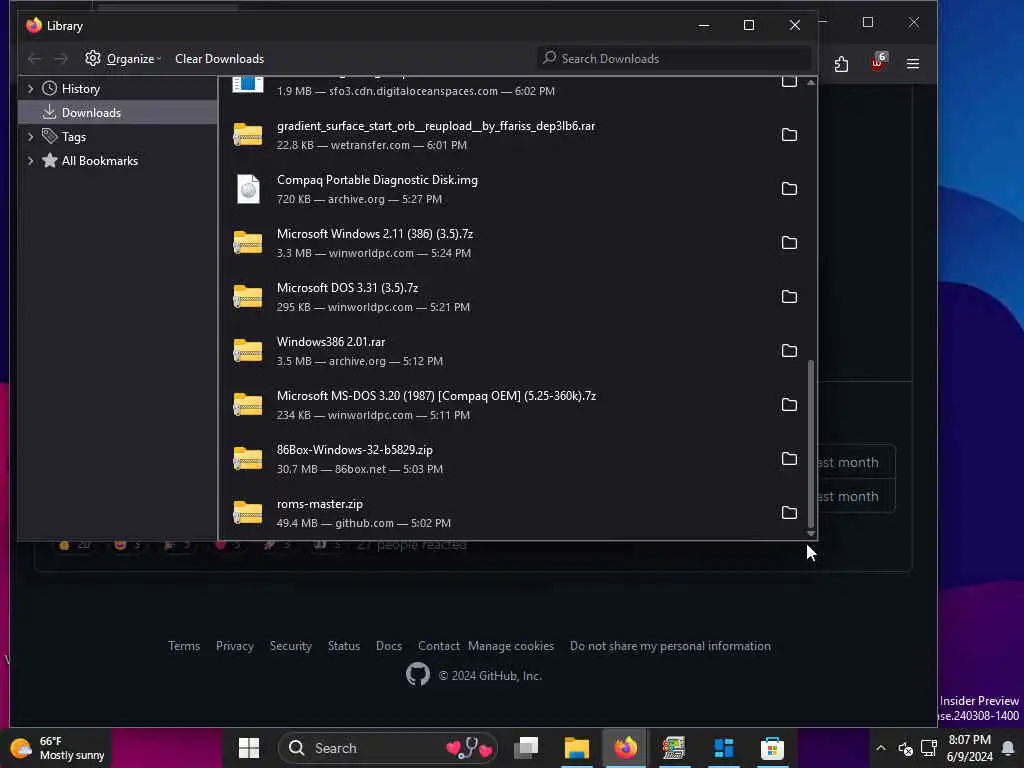The height and width of the screenshot is (768, 1024).
Task: Open notifications bell in system tray
Action: (1008, 748)
